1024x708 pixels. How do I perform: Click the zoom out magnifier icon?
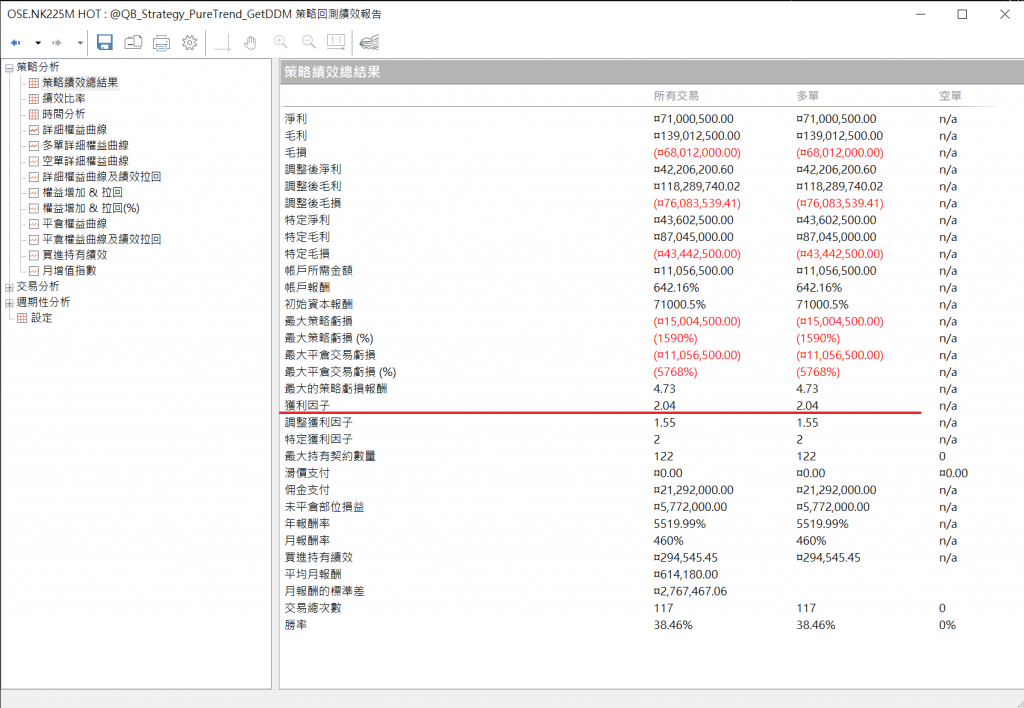pyautogui.click(x=308, y=42)
